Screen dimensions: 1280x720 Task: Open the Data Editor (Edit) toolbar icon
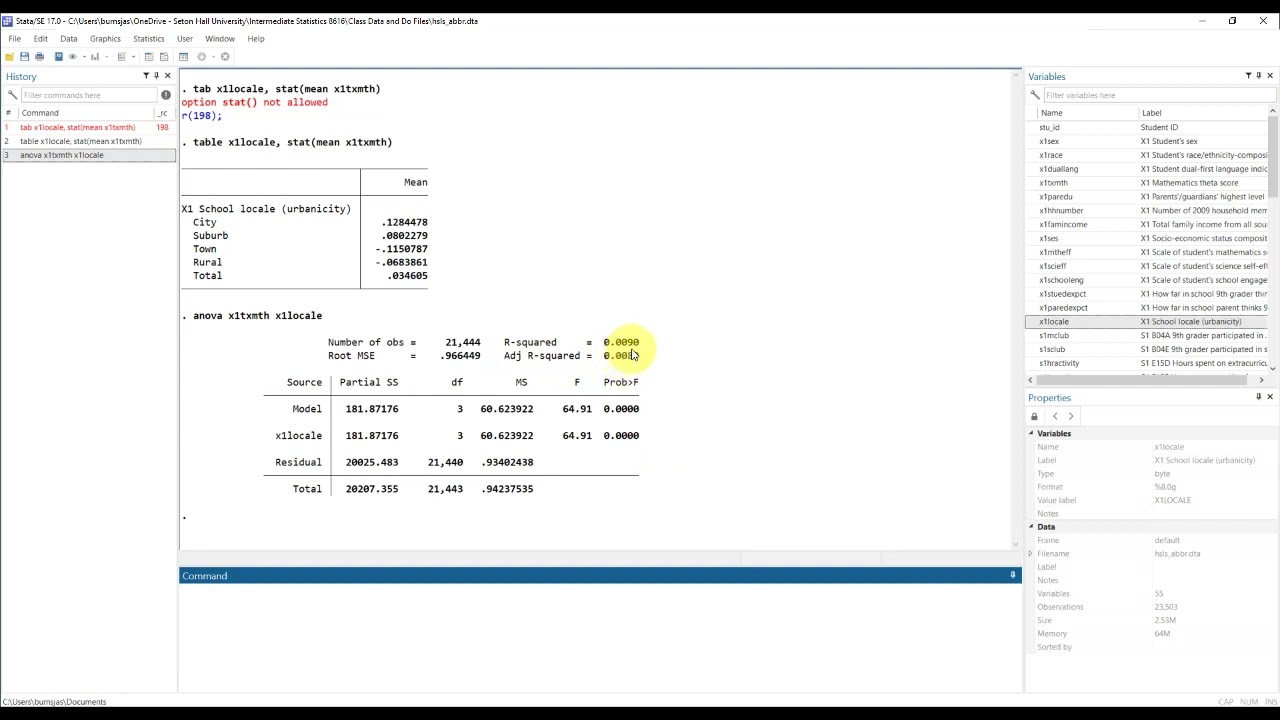pyautogui.click(x=149, y=56)
